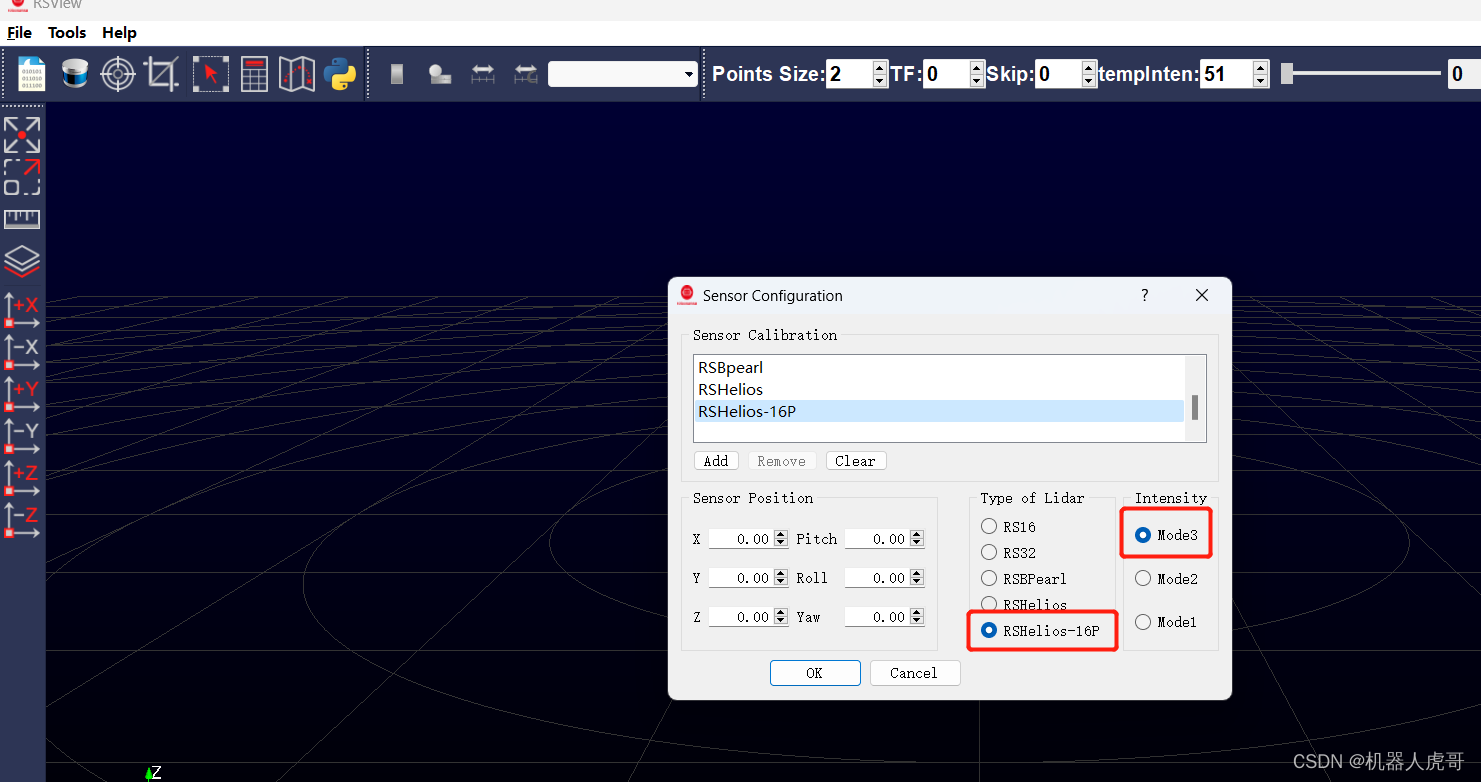Open the Python console icon
Screen dimensions: 1481x782
(x=340, y=74)
